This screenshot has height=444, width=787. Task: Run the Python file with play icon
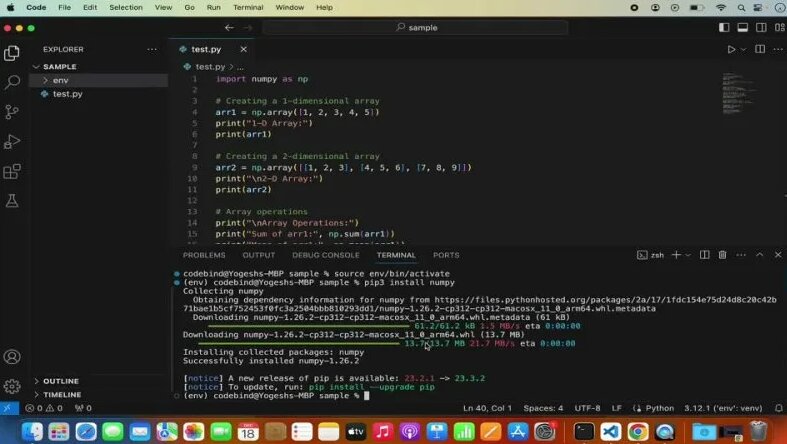[x=731, y=49]
